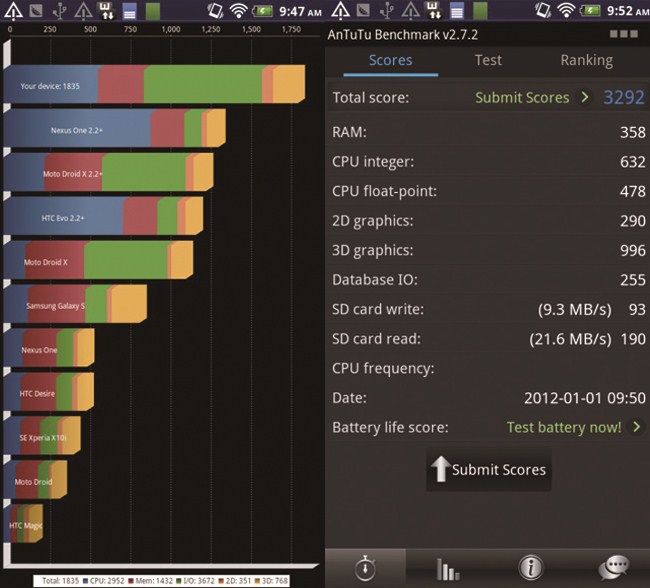Viewport: 650px width, 588px height.
Task: Tap the Wi-Fi icon beside the 9:52 clock
Action: pos(564,11)
